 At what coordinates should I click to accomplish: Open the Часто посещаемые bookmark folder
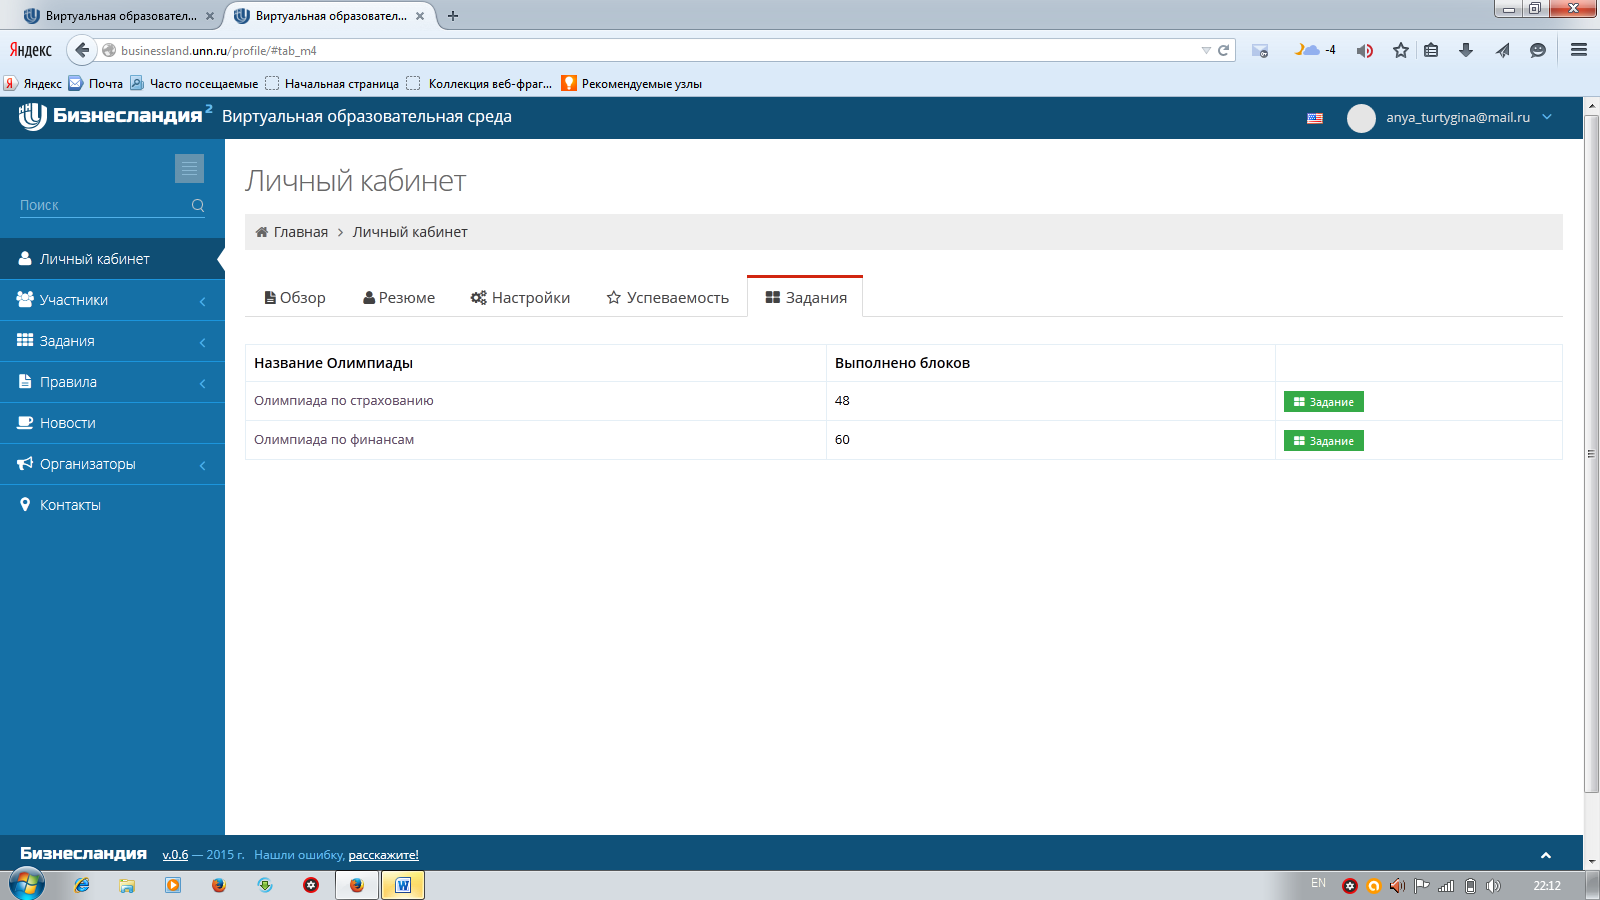[194, 84]
